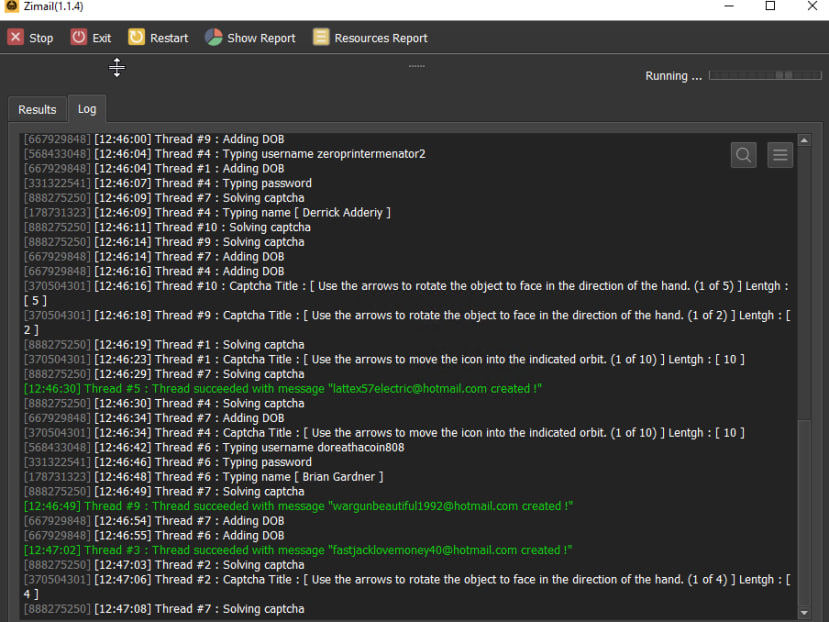Select the wargunbeautiful1992@hotmail.com created log line

click(298, 506)
